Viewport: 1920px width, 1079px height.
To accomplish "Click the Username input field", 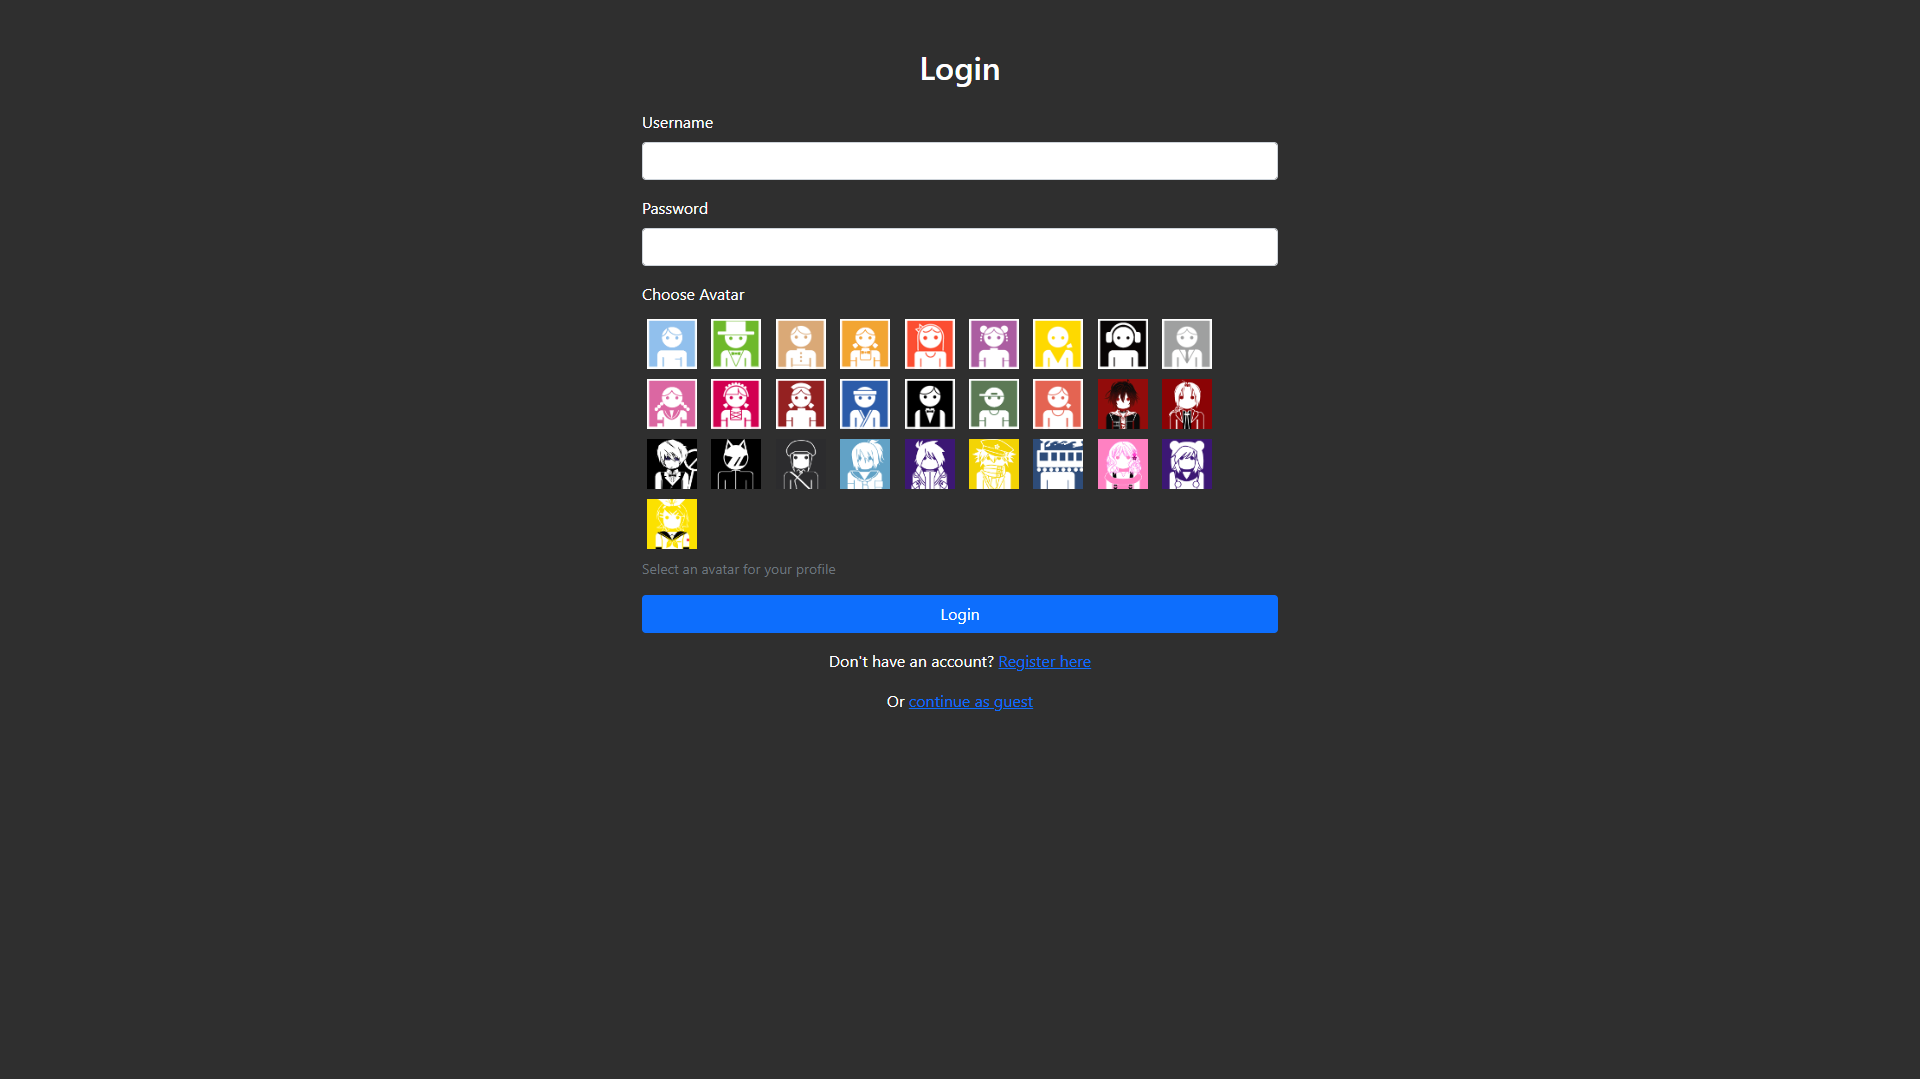I will click(959, 161).
